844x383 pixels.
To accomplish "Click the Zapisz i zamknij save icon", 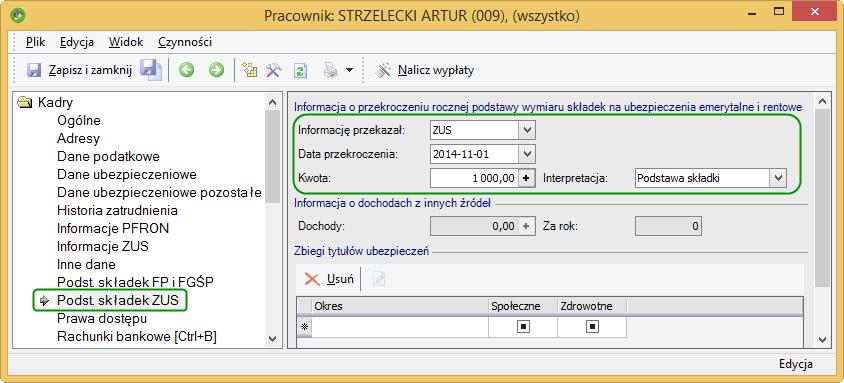I will tap(34, 70).
